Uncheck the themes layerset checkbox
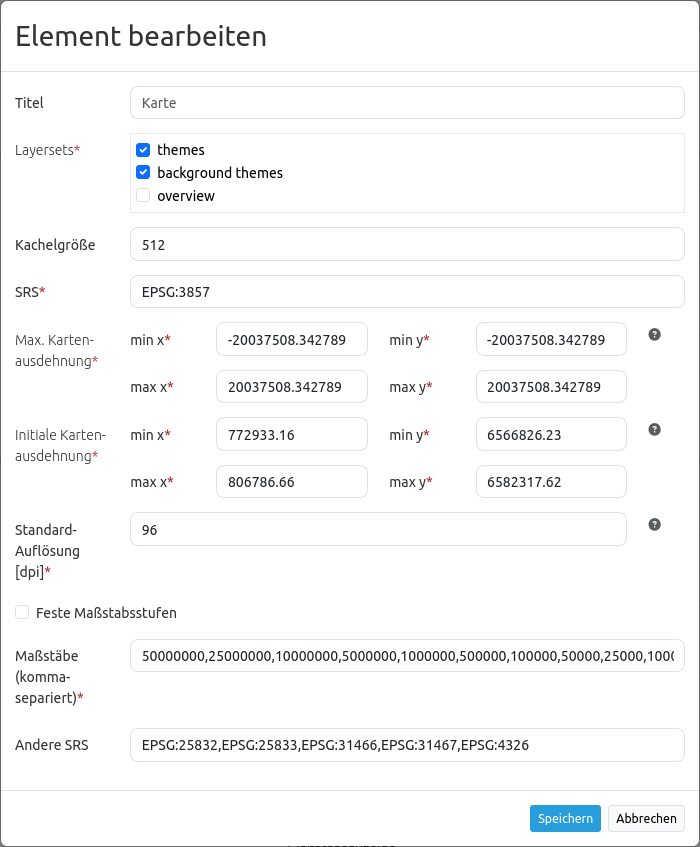700x847 pixels. [143, 150]
